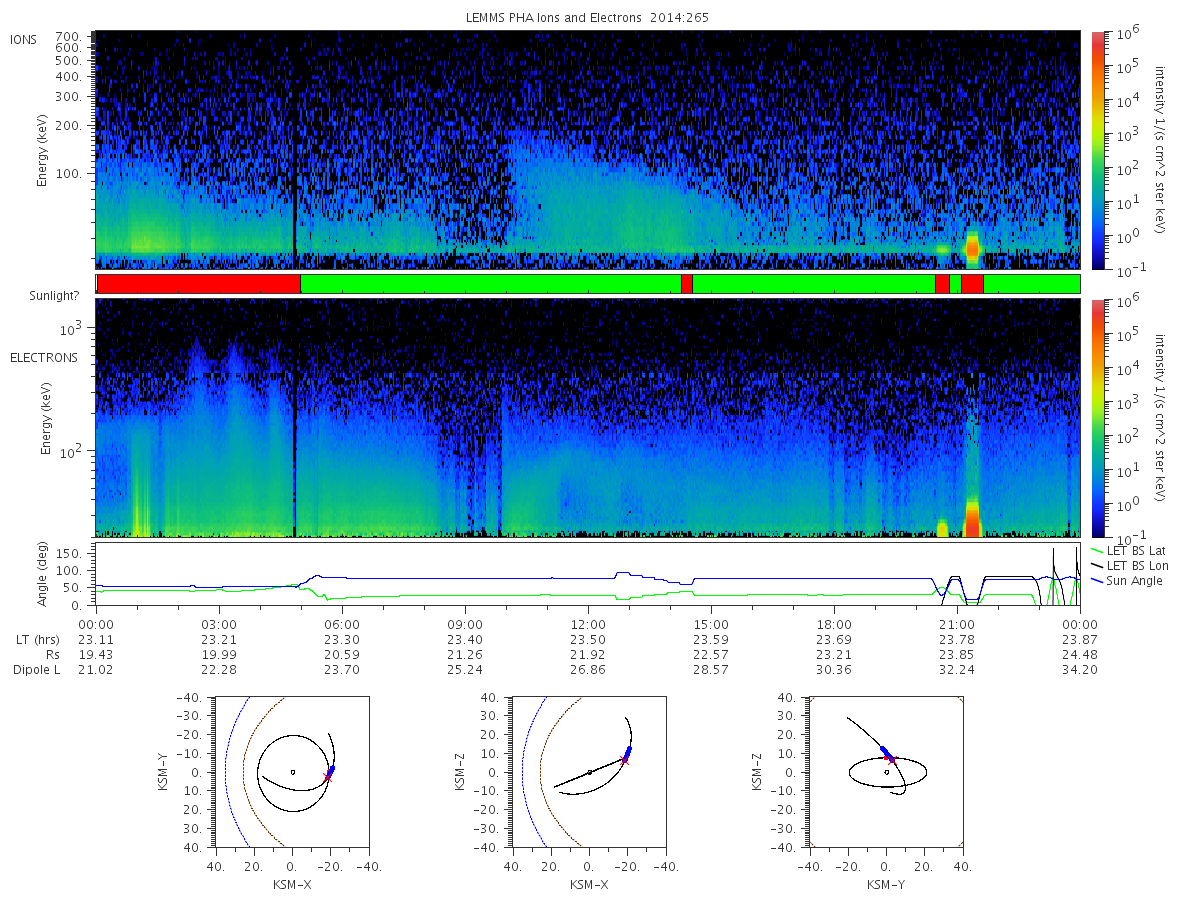Click the 12:00 time axis label
This screenshot has height=900, width=1200.
click(x=588, y=622)
